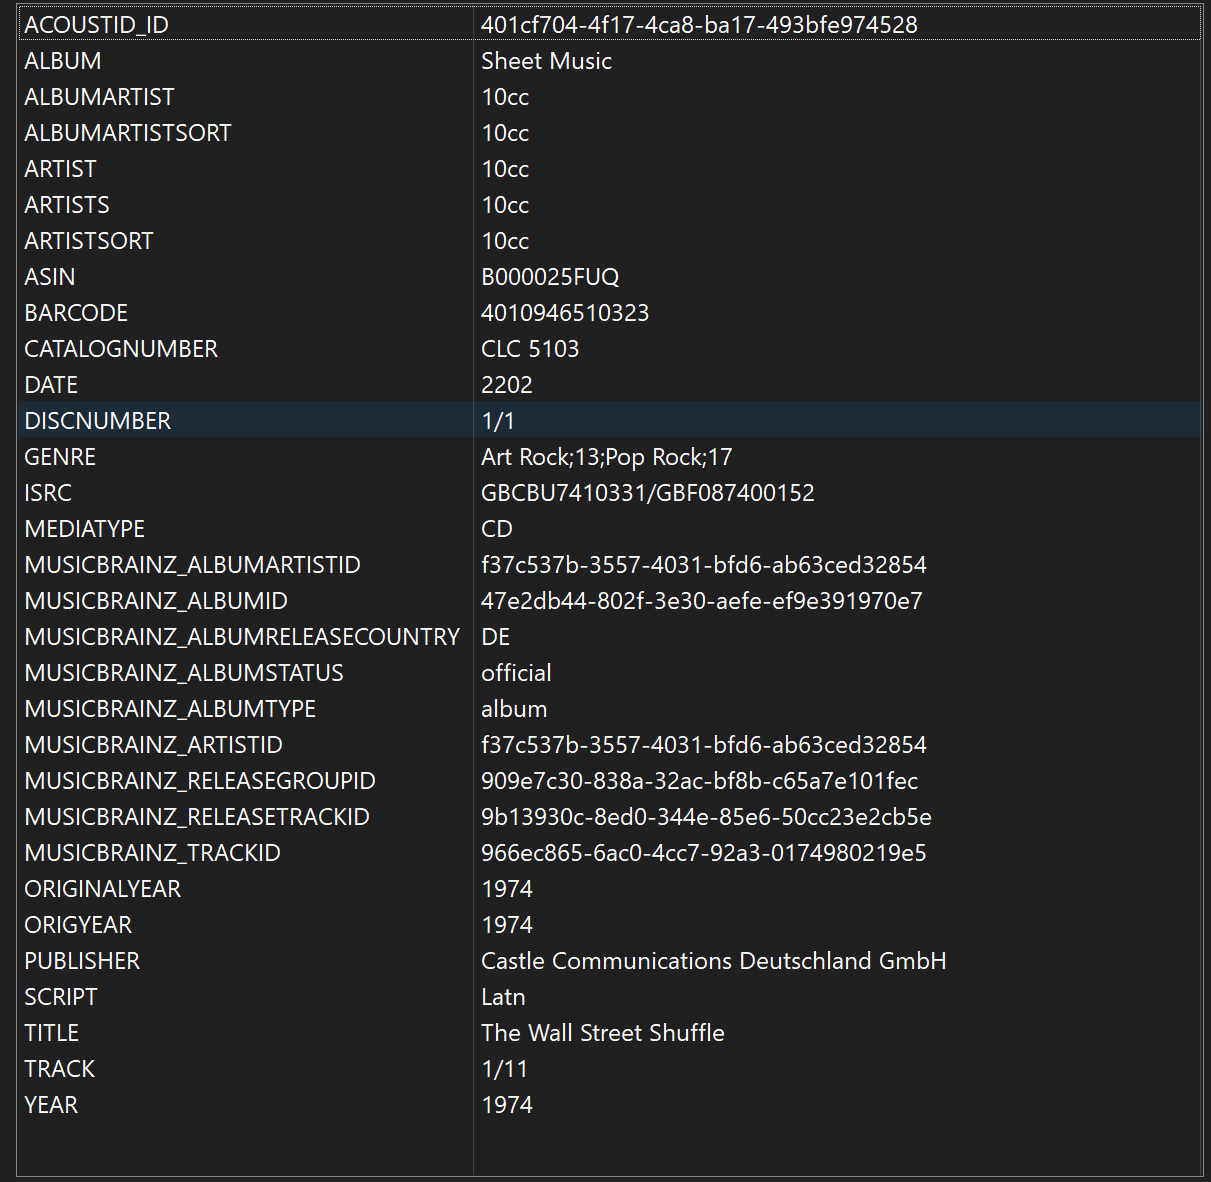Select the MUSICBRAINZ_ARTISTID tag name
1211x1182 pixels.
[154, 745]
